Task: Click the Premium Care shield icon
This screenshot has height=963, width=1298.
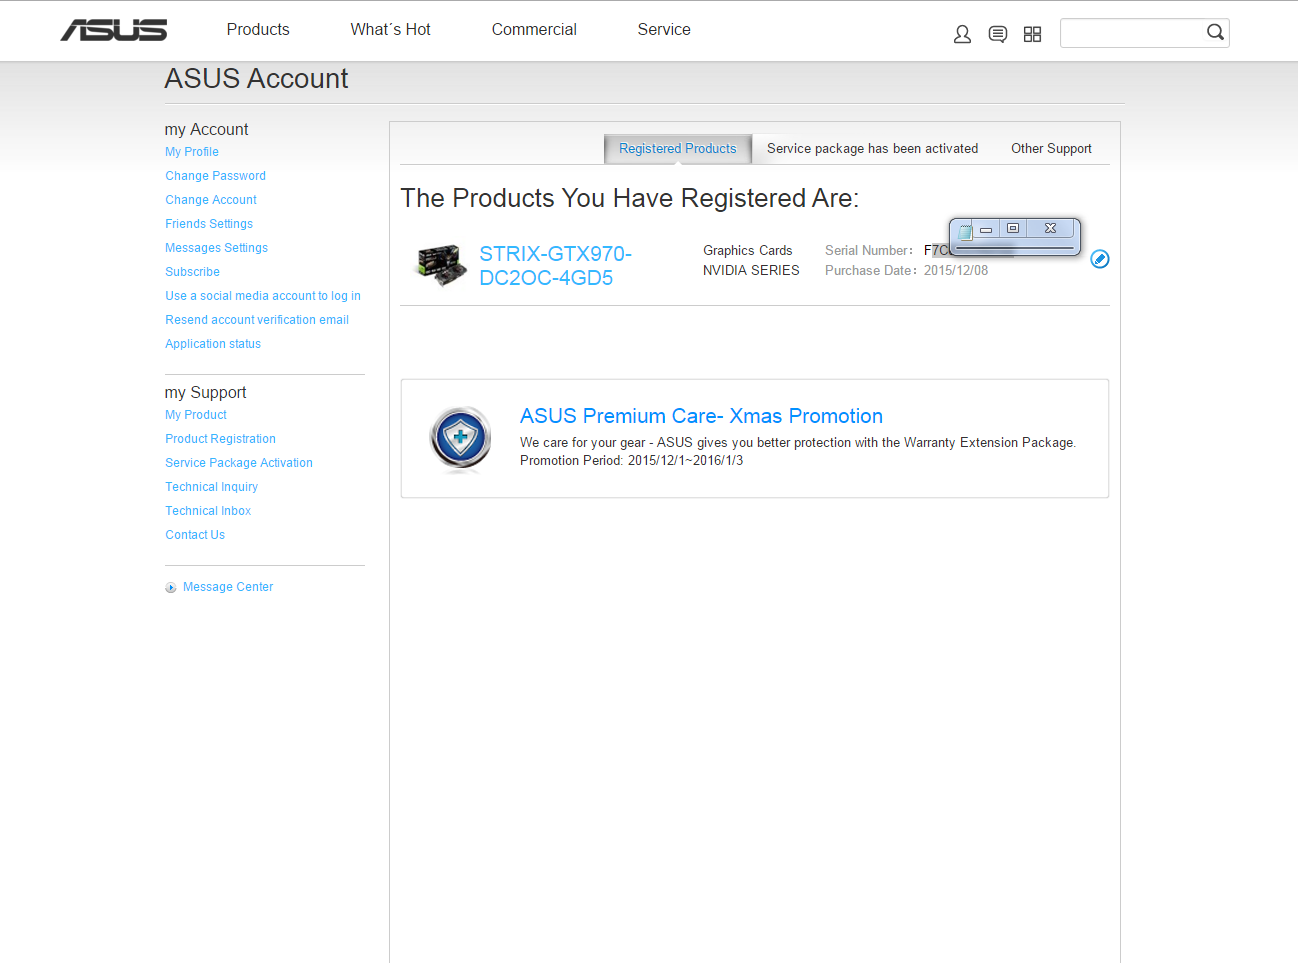Action: [x=460, y=438]
